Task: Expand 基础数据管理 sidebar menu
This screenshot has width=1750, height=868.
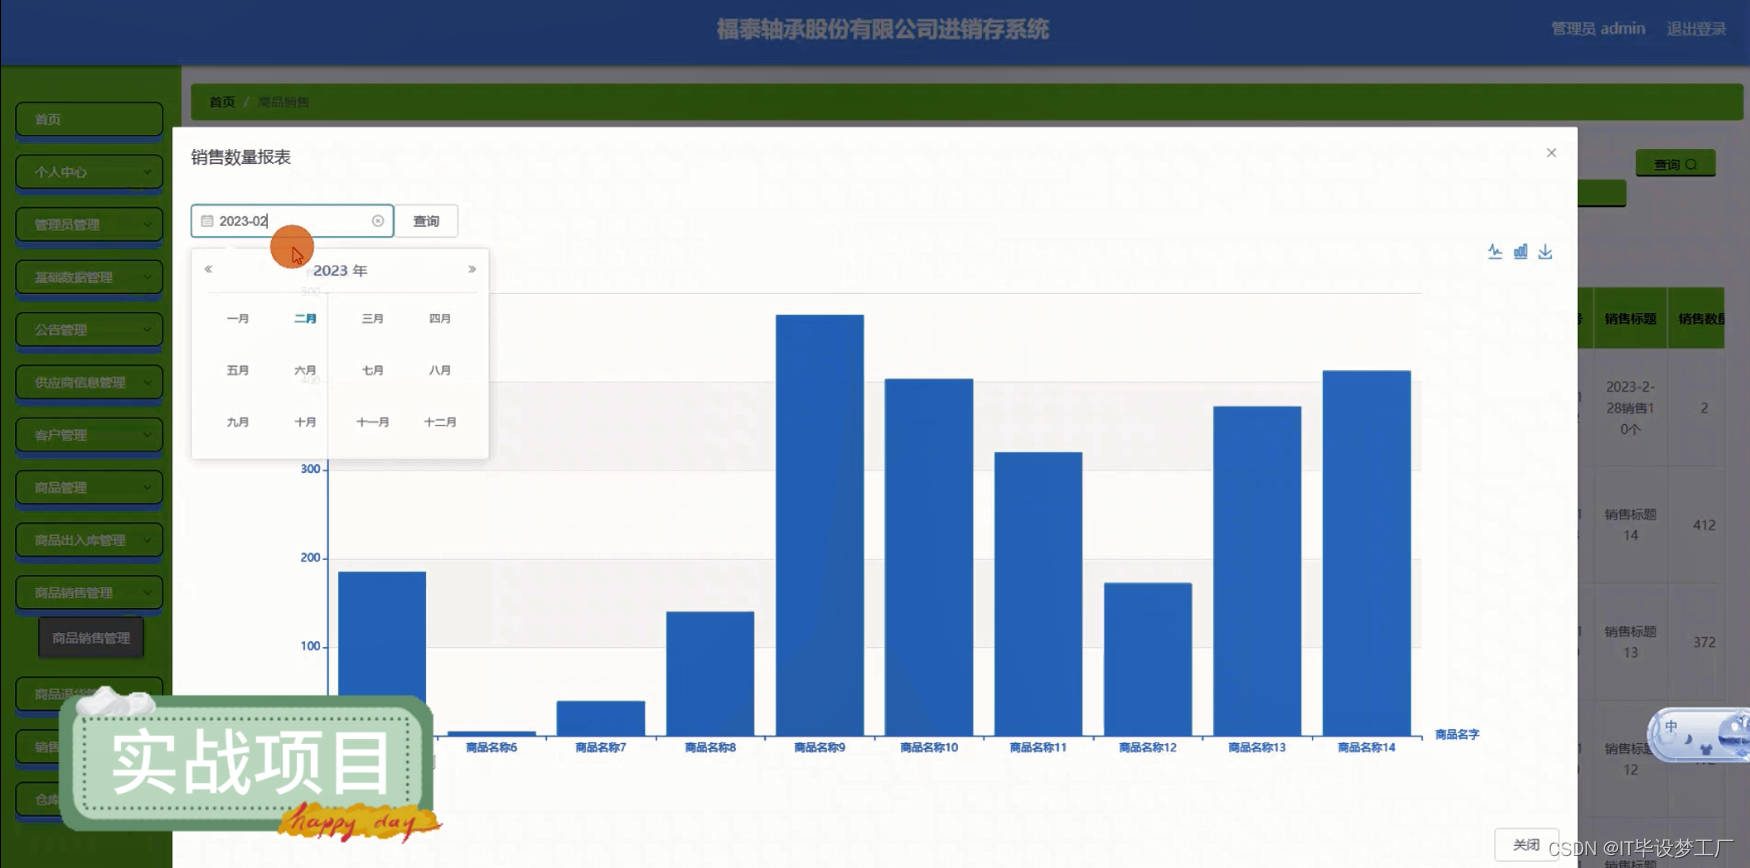Action: point(89,277)
